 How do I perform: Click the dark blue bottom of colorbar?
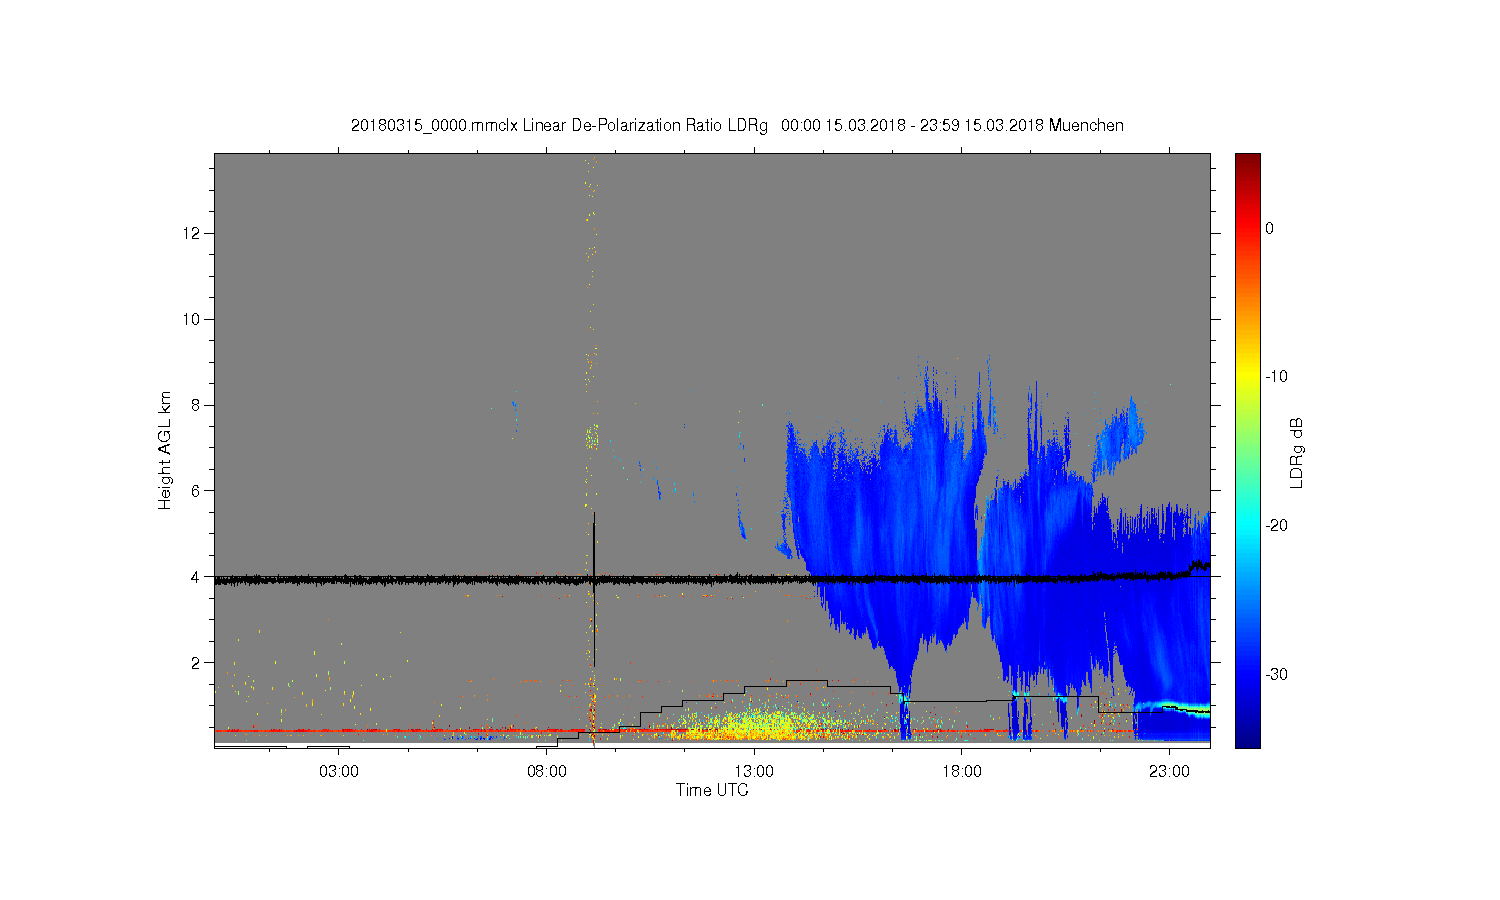[1247, 740]
